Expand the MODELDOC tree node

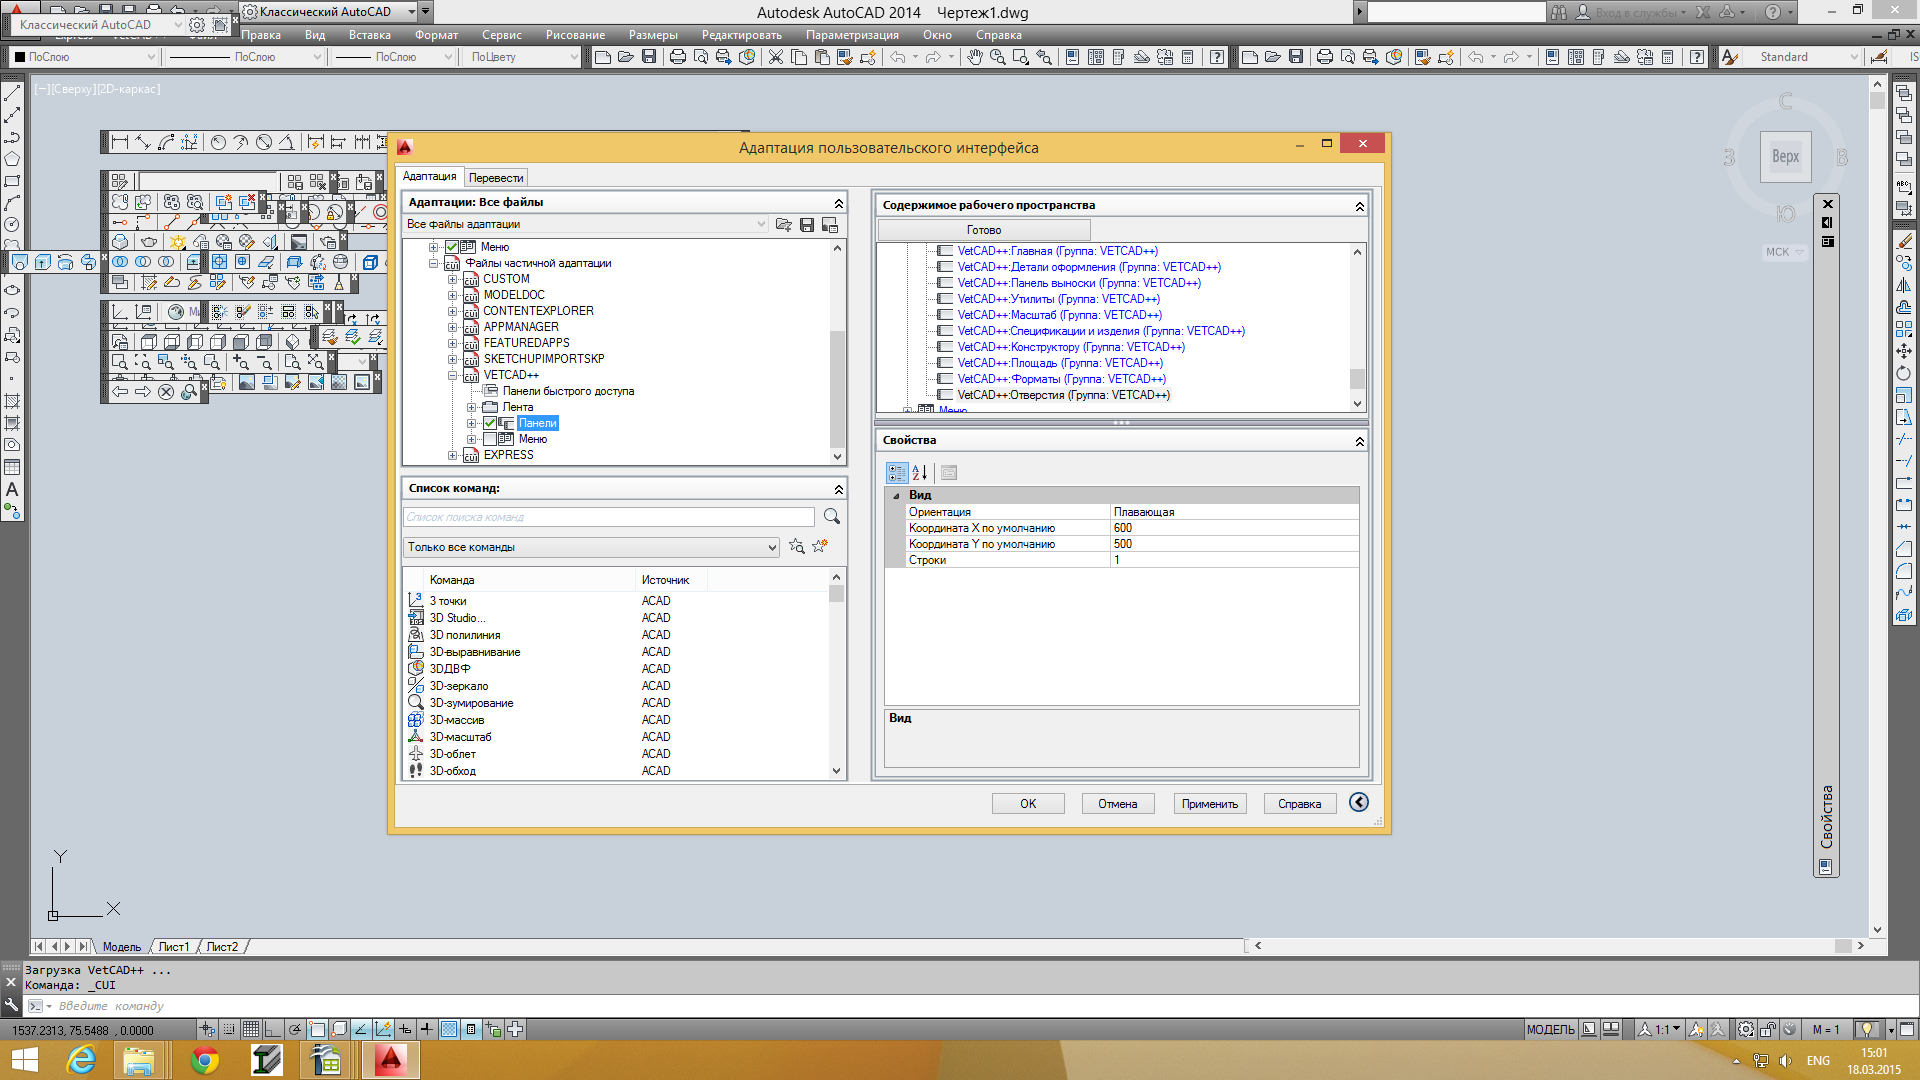pyautogui.click(x=452, y=295)
